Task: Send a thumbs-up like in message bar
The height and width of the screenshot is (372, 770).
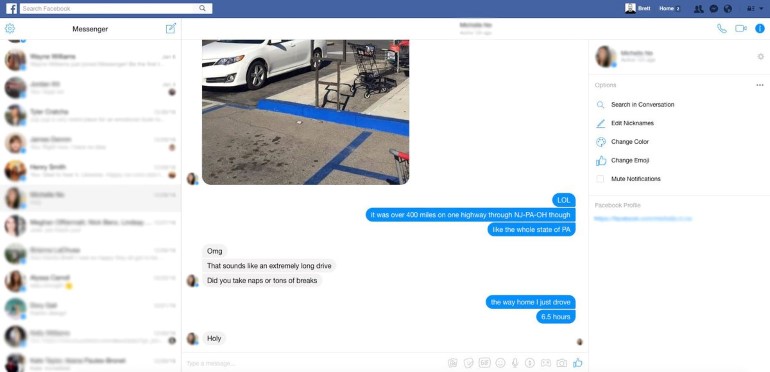Action: [578, 363]
